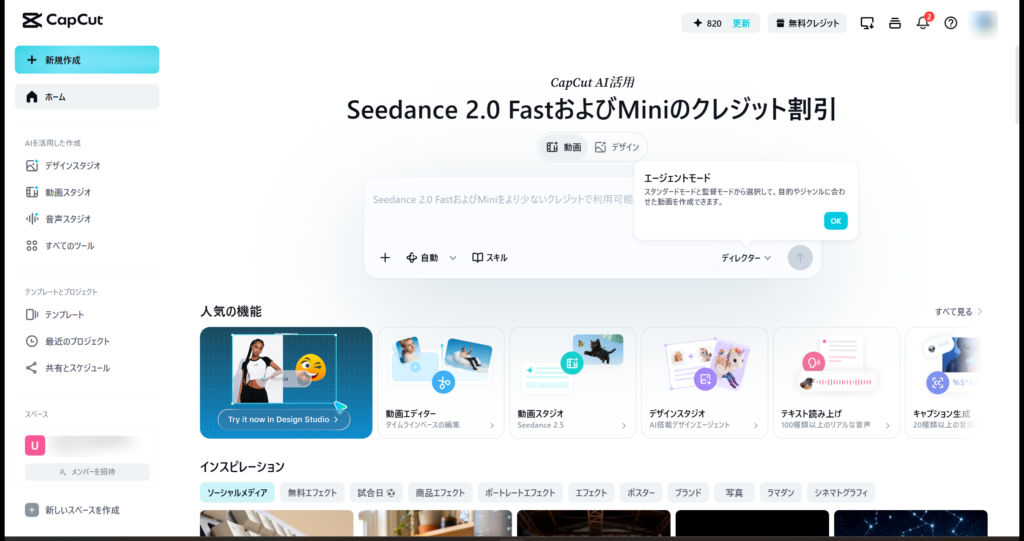This screenshot has height=541, width=1024.
Task: Select ポートレートエフェクト inspiration tab
Action: 520,493
